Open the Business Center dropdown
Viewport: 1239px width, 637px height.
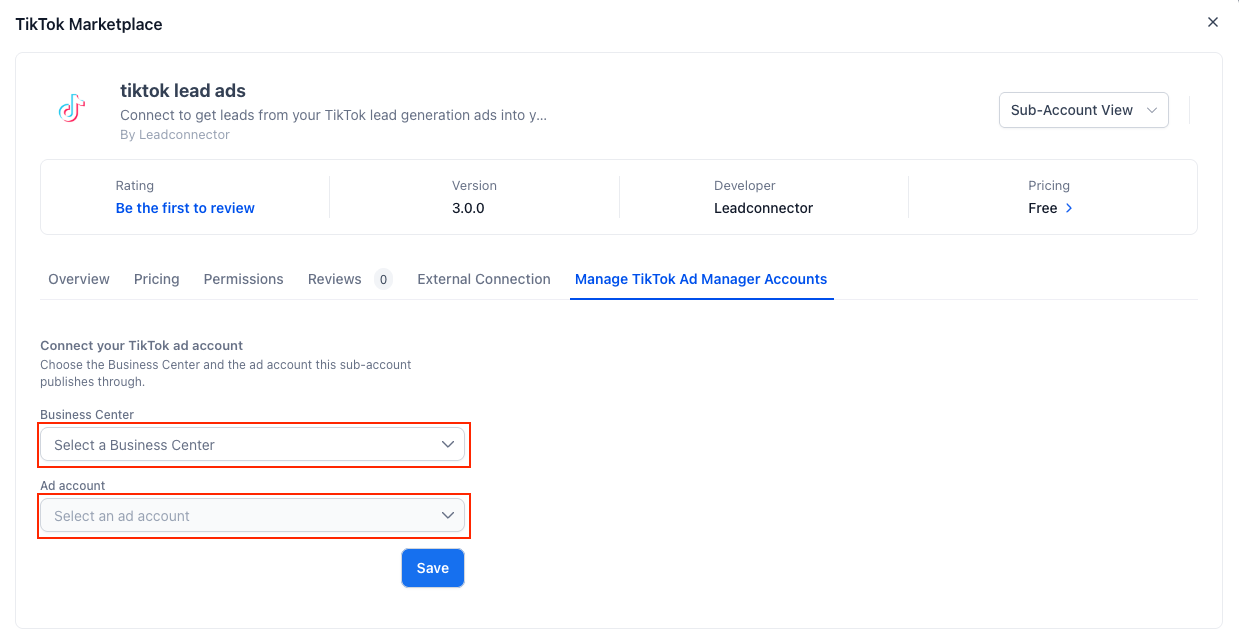[253, 445]
